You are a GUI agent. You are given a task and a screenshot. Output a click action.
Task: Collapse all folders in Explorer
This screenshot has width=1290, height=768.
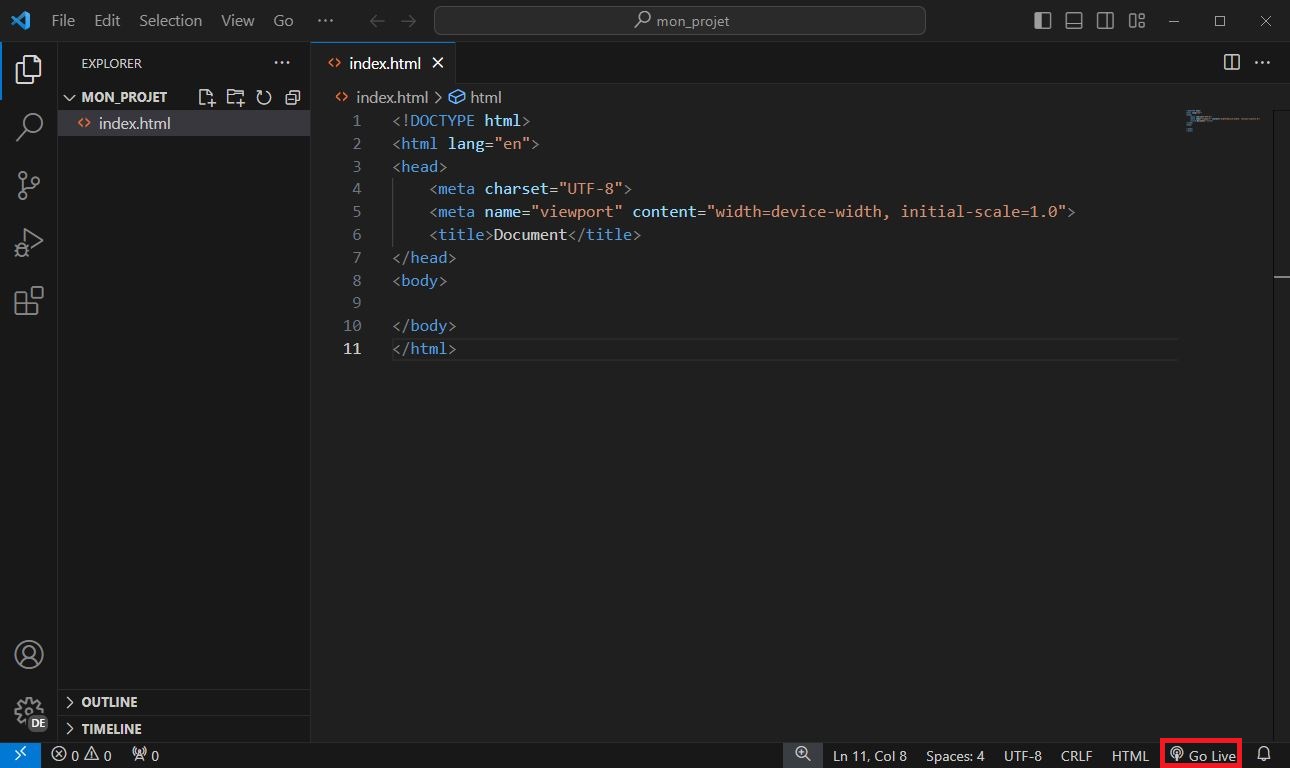292,97
